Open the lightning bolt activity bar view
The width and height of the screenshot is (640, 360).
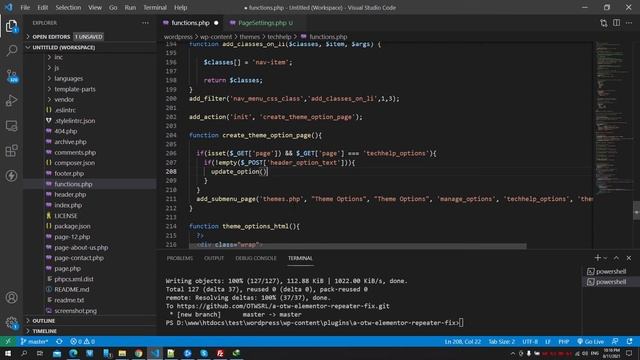point(11,176)
